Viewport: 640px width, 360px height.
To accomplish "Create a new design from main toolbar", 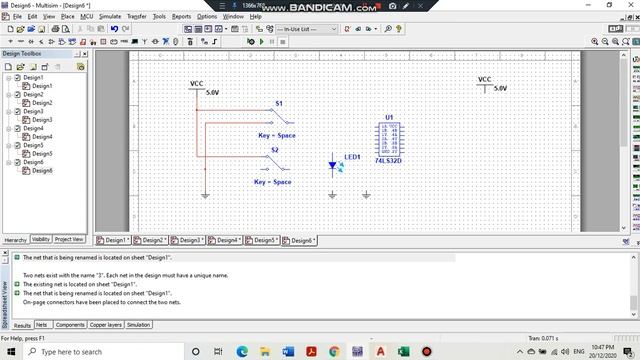I will [11, 29].
